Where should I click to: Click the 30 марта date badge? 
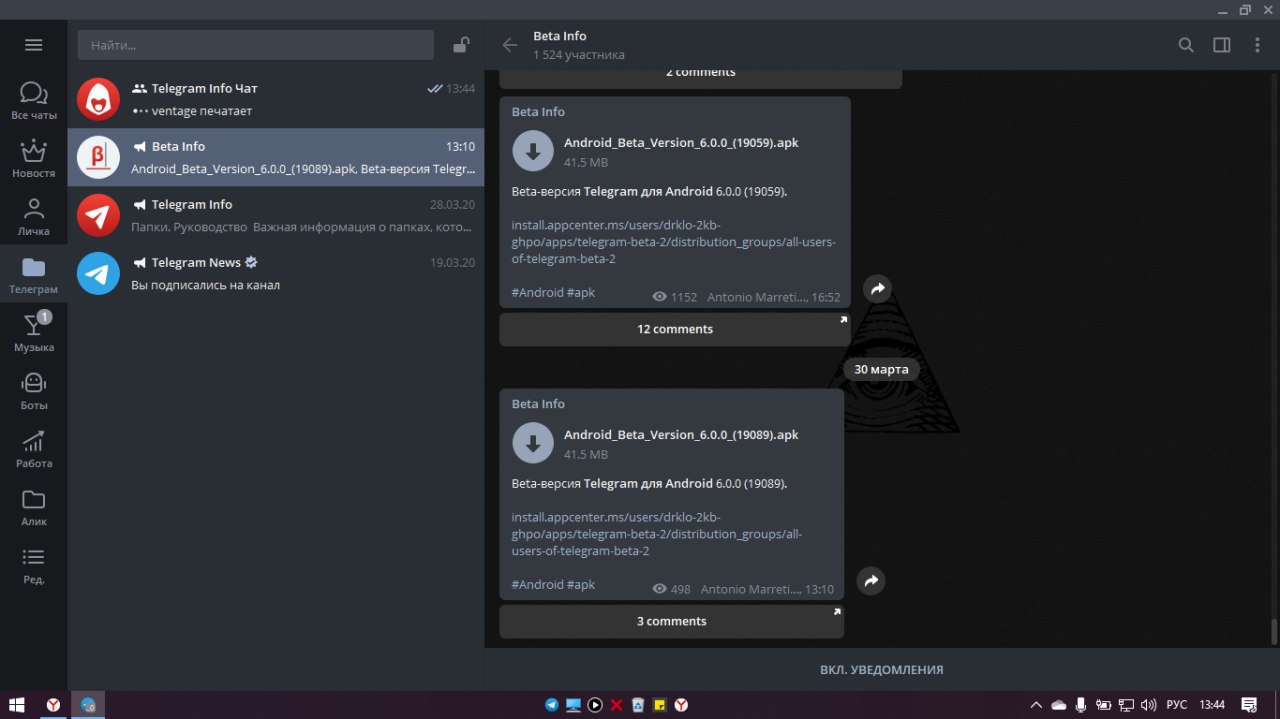tap(882, 369)
